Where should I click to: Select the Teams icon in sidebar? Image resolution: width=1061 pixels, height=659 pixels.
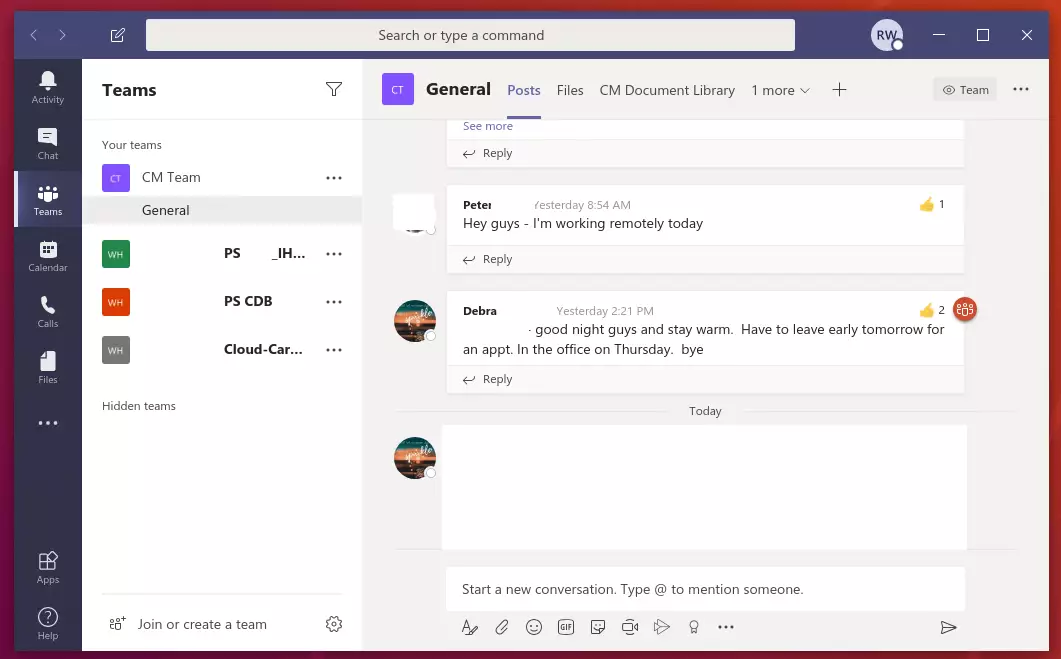point(47,200)
